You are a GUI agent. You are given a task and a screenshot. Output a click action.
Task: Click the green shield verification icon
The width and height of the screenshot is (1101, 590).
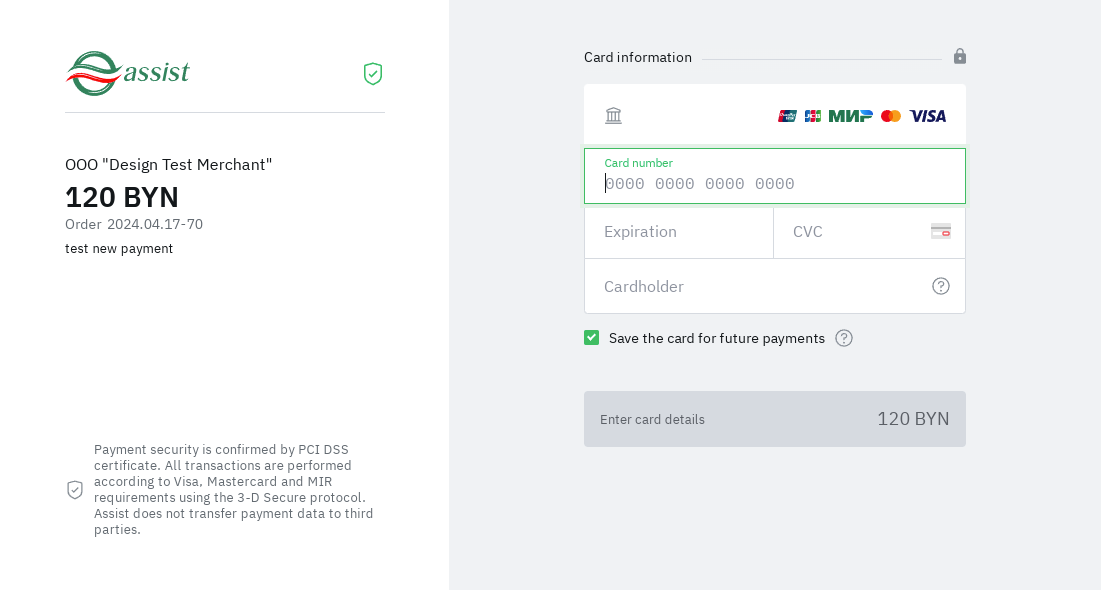point(373,73)
